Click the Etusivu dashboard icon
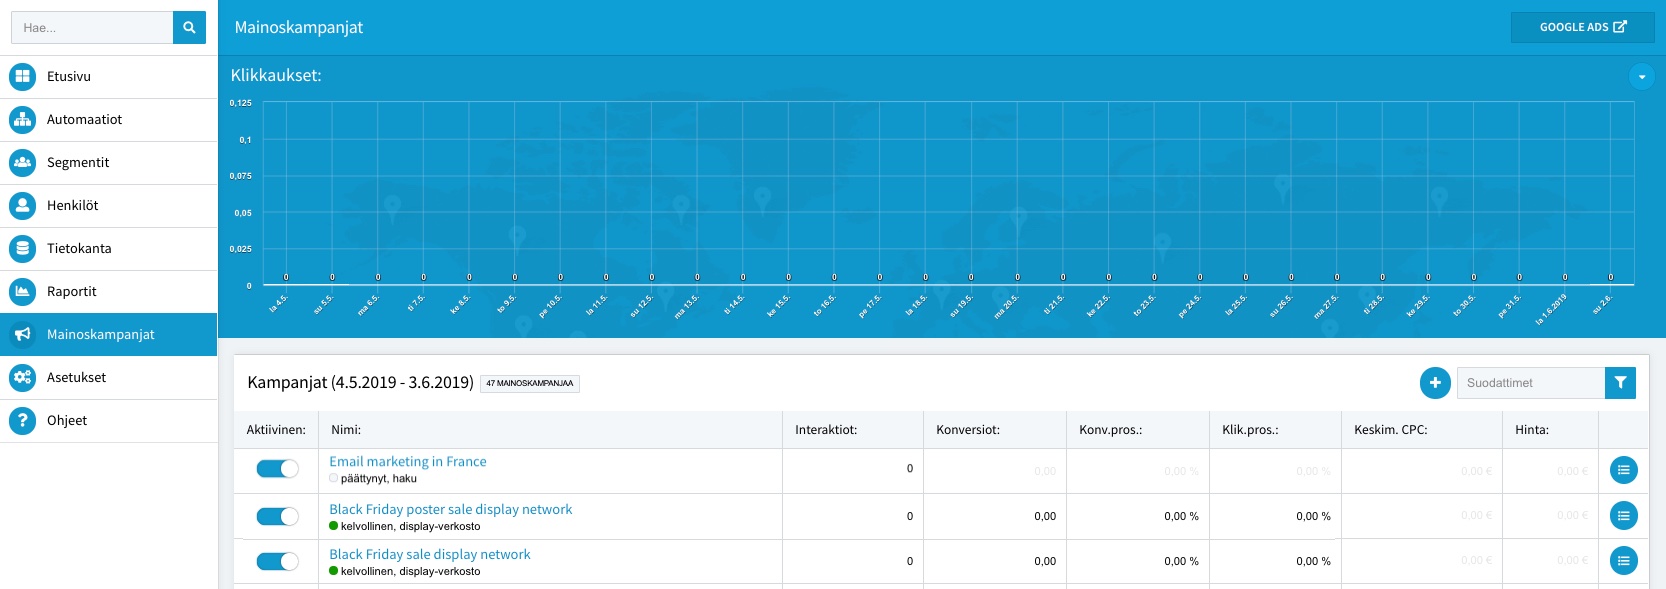The width and height of the screenshot is (1666, 589). 22,76
